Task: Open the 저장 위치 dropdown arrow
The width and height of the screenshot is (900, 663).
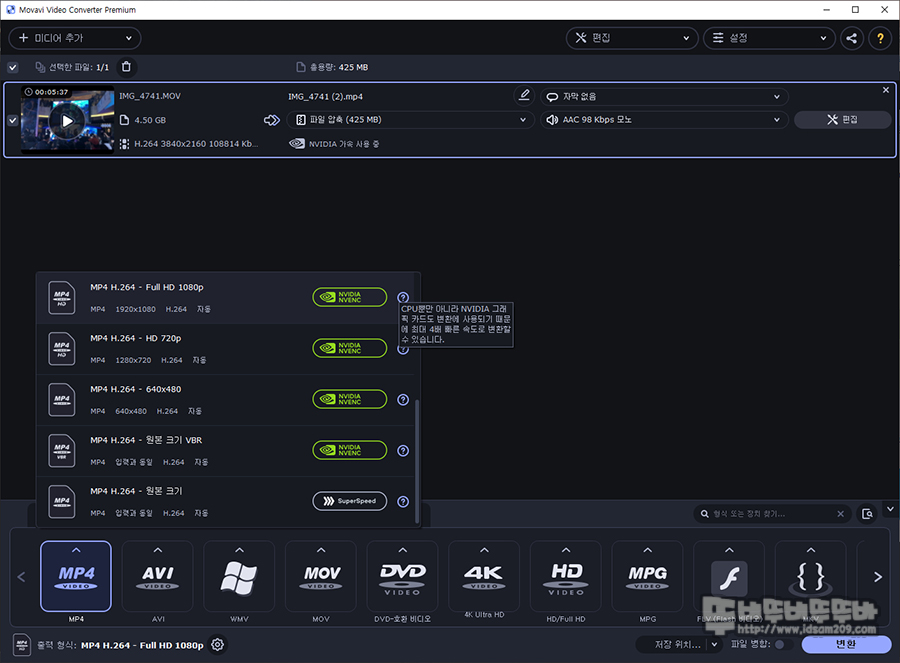Action: (x=714, y=645)
